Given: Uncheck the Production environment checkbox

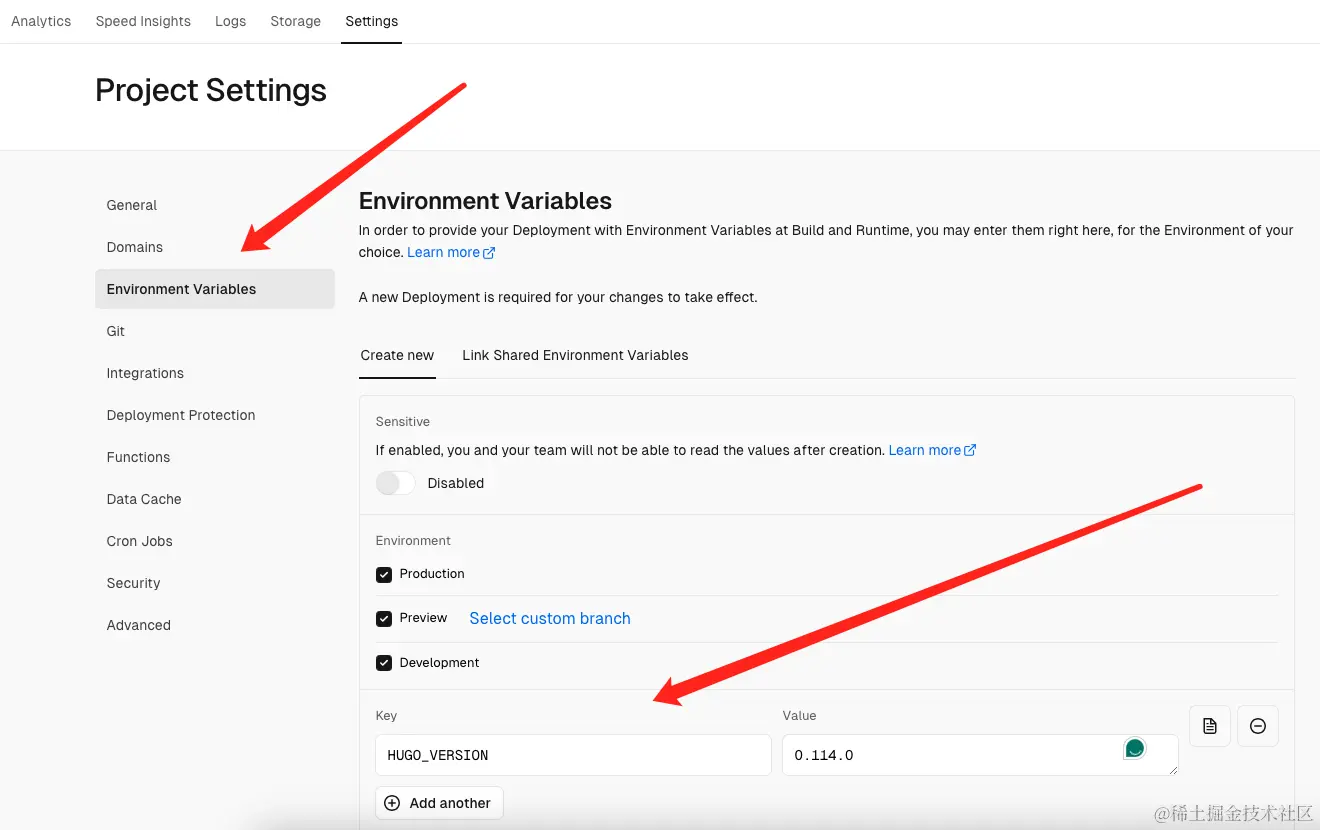Looking at the screenshot, I should click(384, 575).
